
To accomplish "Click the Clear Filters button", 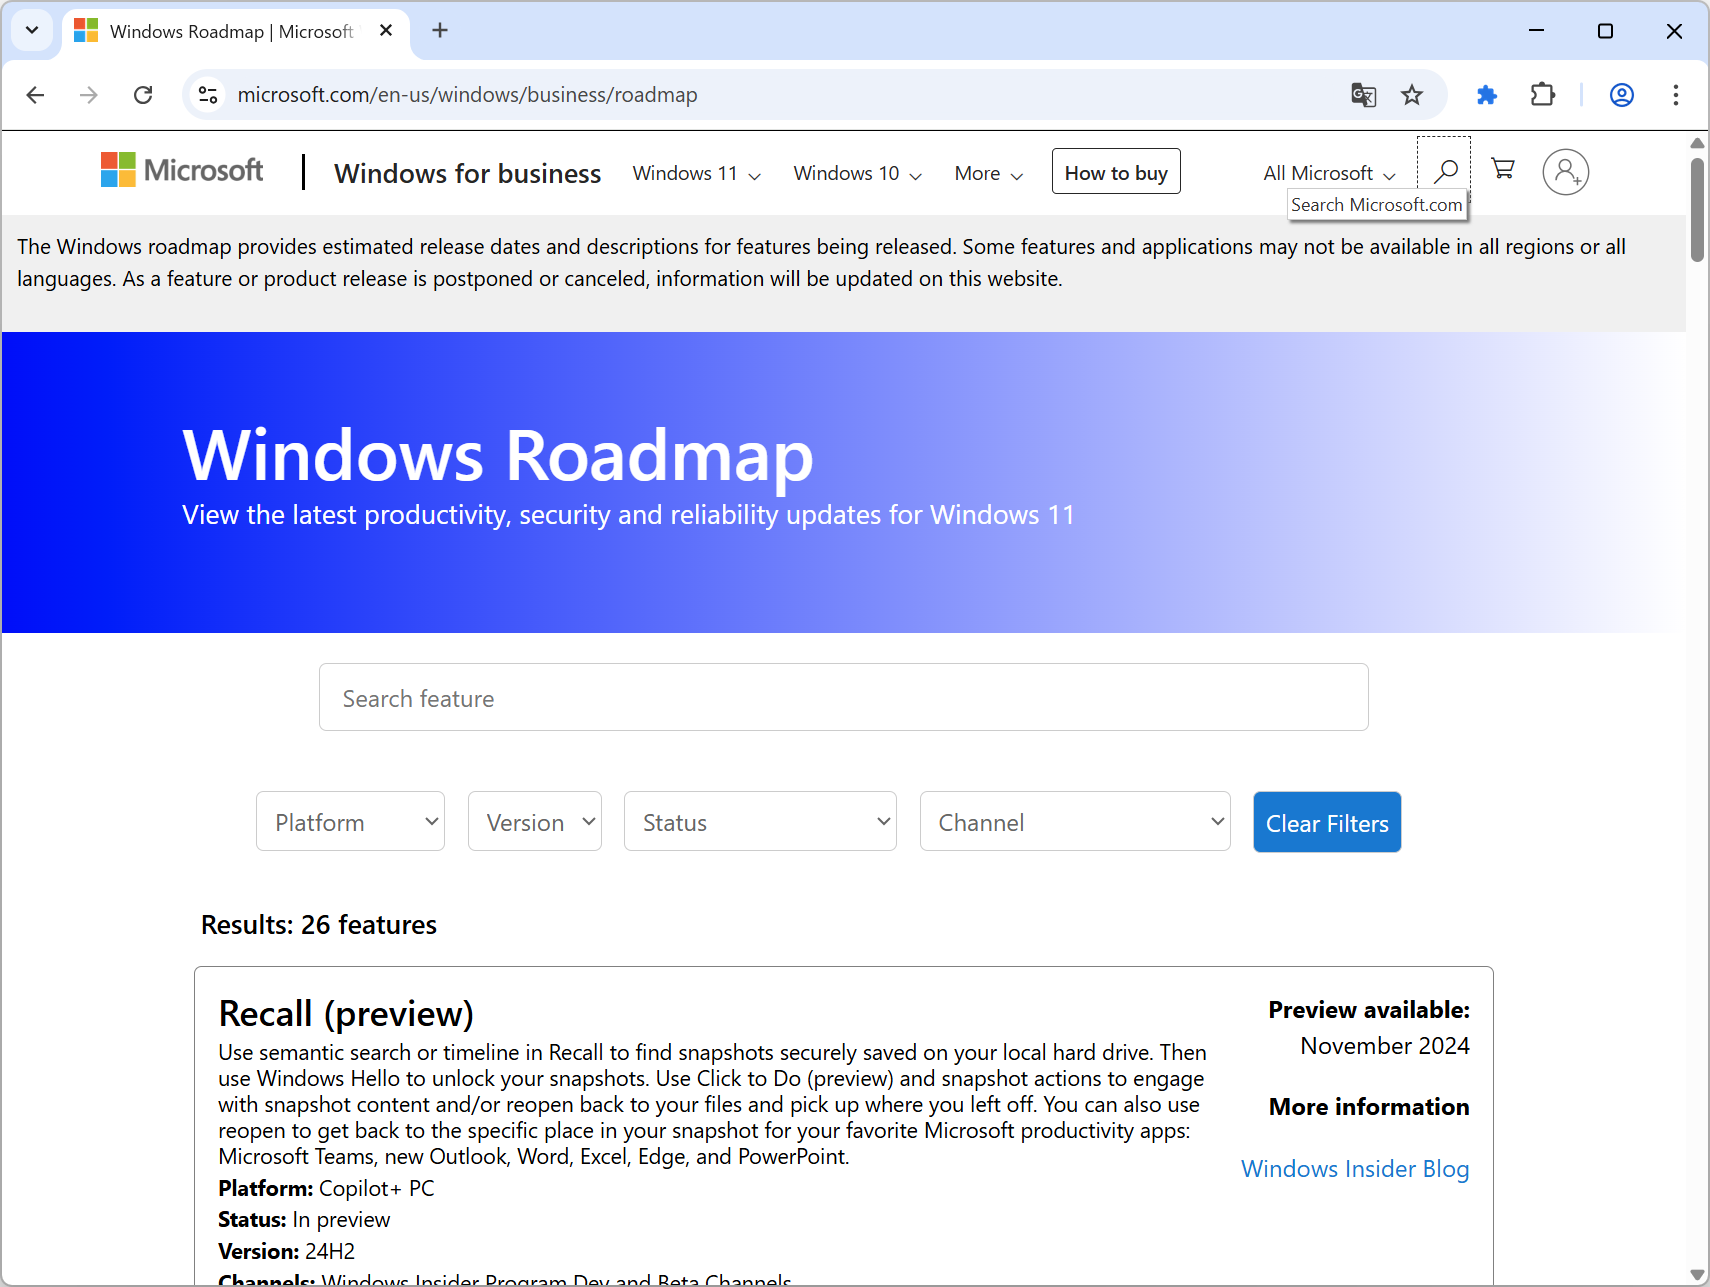I will 1327,822.
